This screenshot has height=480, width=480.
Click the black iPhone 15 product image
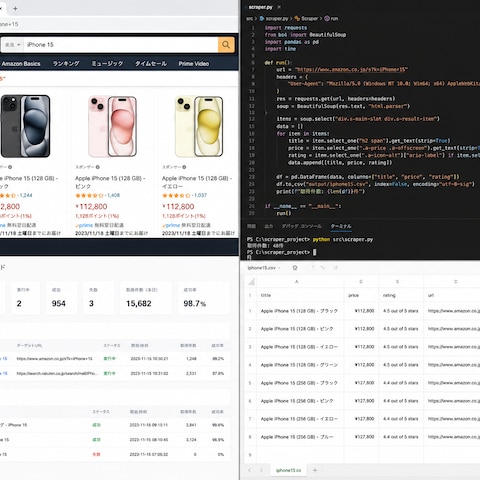(x=25, y=126)
